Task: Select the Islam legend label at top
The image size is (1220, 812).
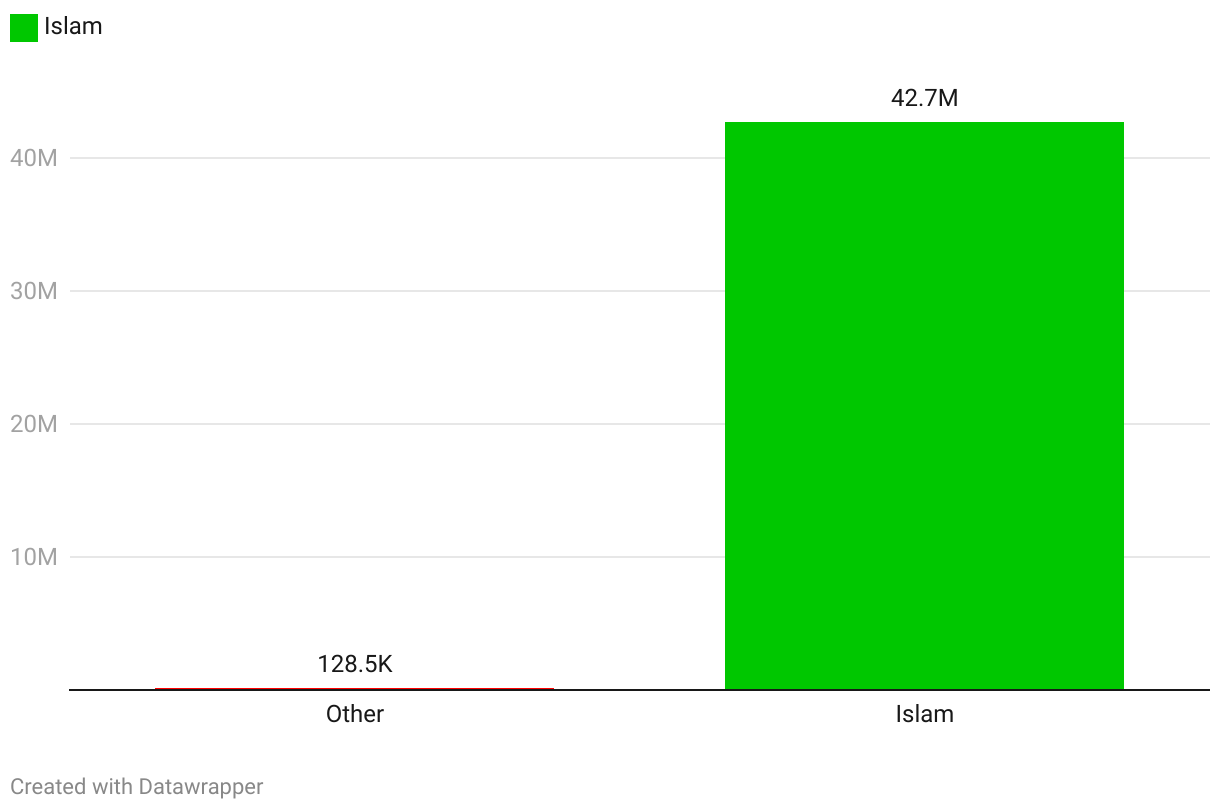Action: coord(73,27)
